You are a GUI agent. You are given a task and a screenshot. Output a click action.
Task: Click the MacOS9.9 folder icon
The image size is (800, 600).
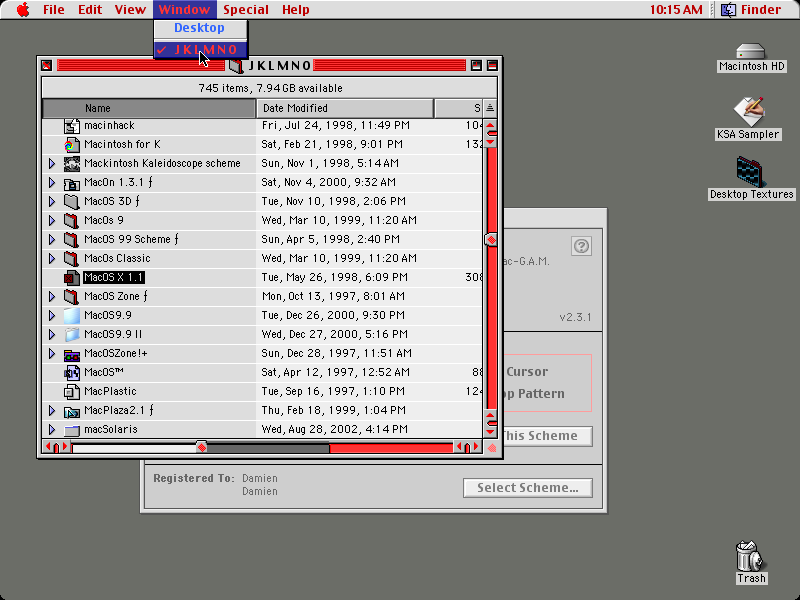point(71,315)
